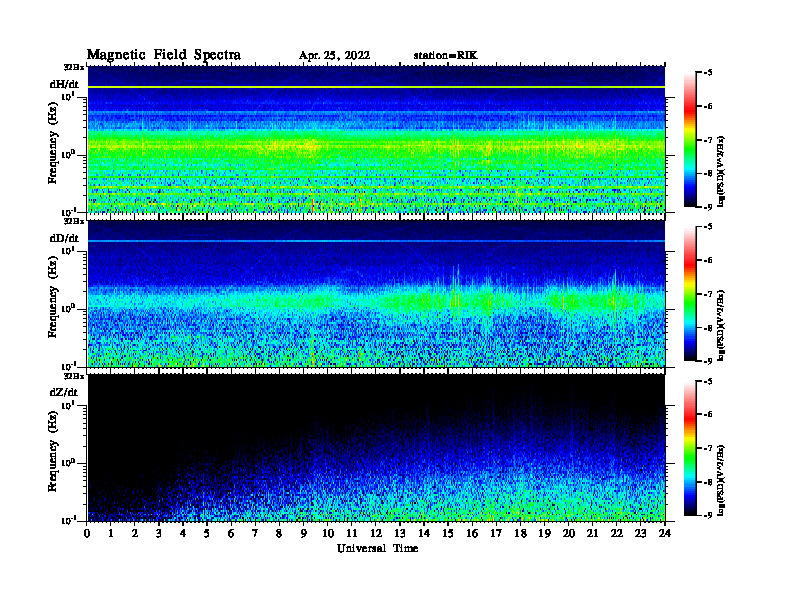Select the date "Apr. 25, 2022"
The image size is (792, 612).
(x=334, y=56)
